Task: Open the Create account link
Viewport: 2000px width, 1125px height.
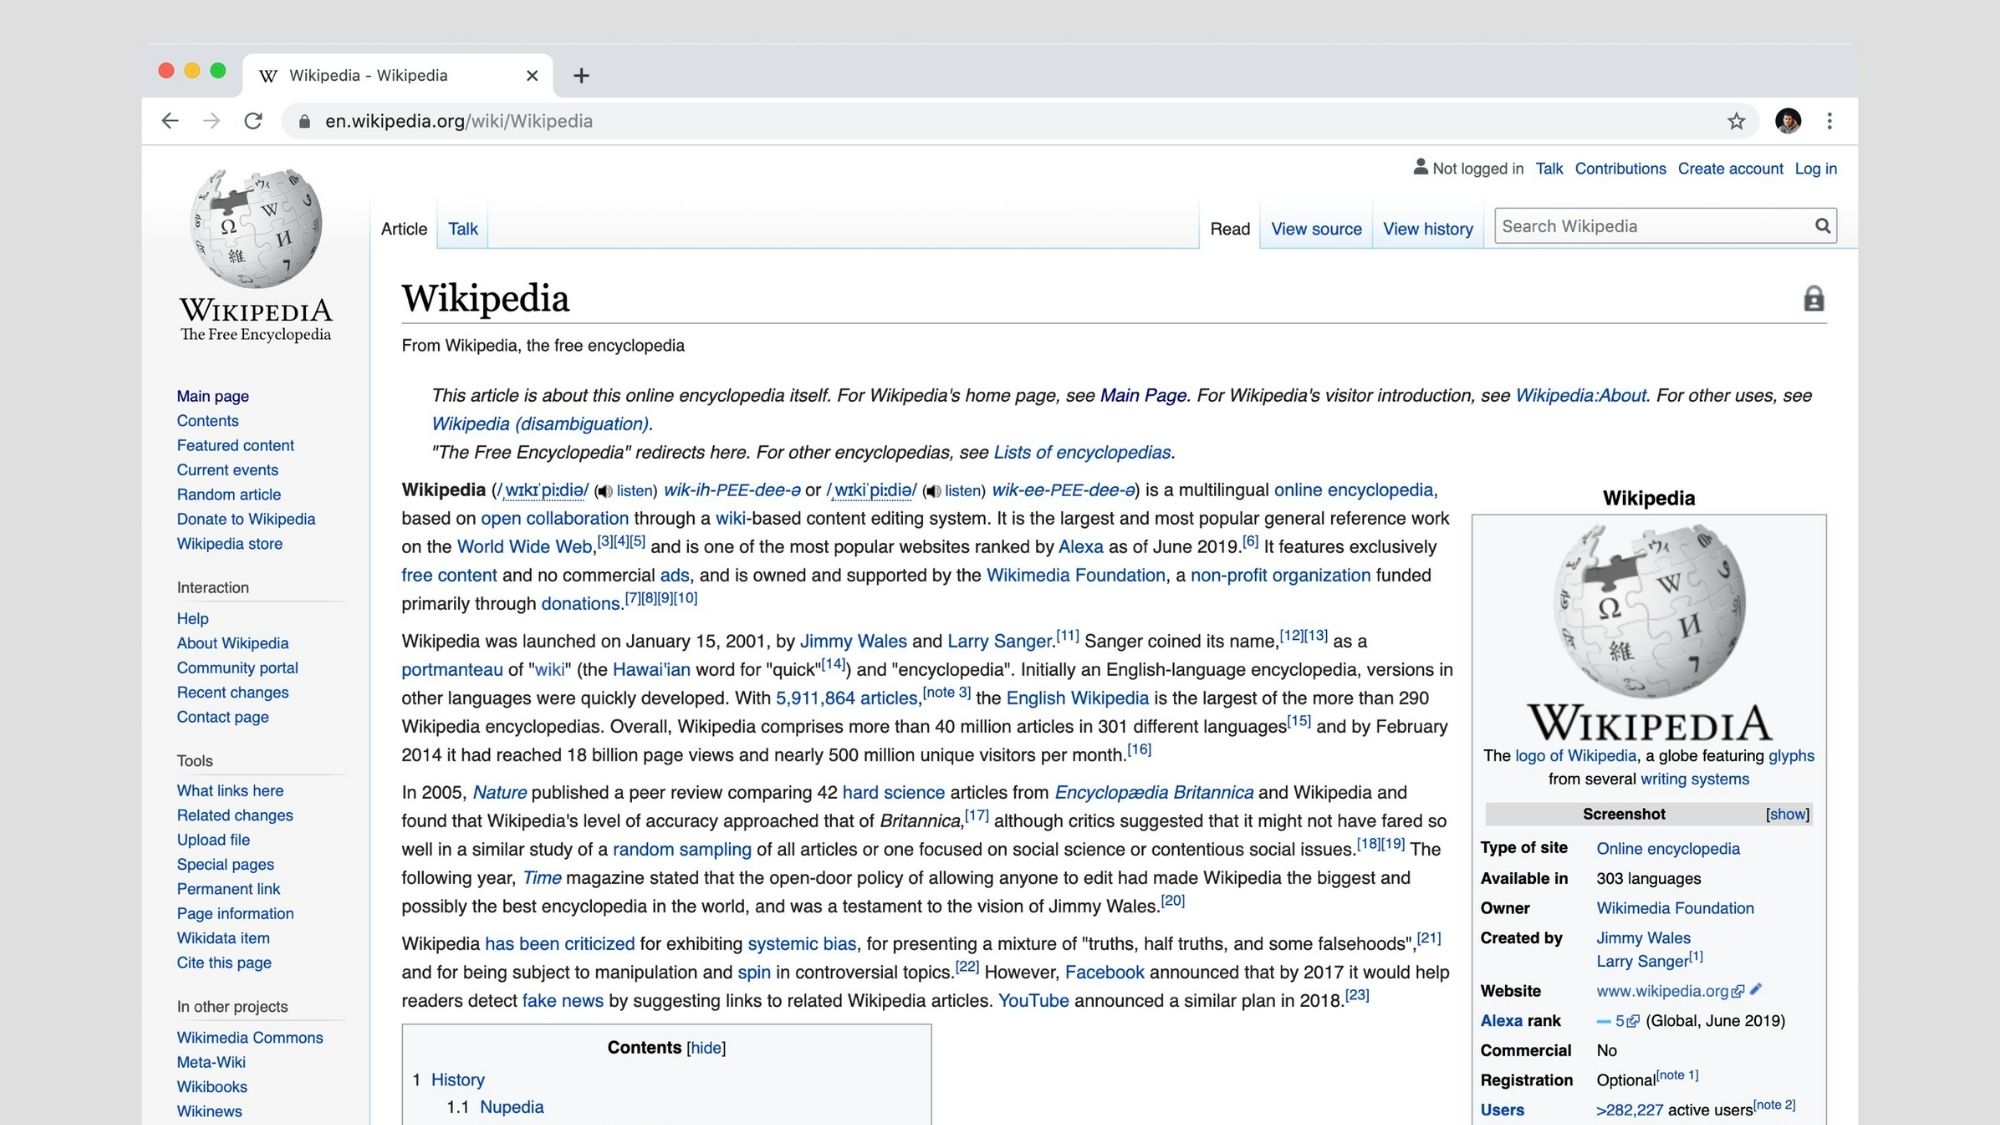Action: [1730, 168]
